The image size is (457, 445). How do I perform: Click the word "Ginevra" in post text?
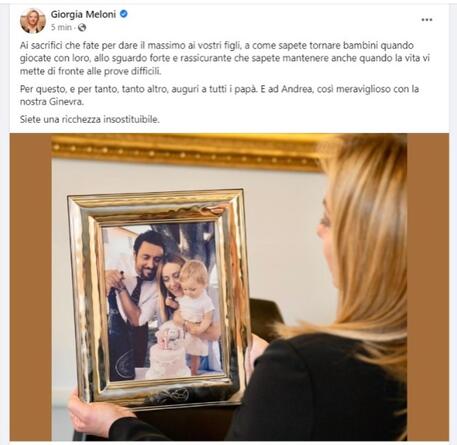click(x=66, y=102)
